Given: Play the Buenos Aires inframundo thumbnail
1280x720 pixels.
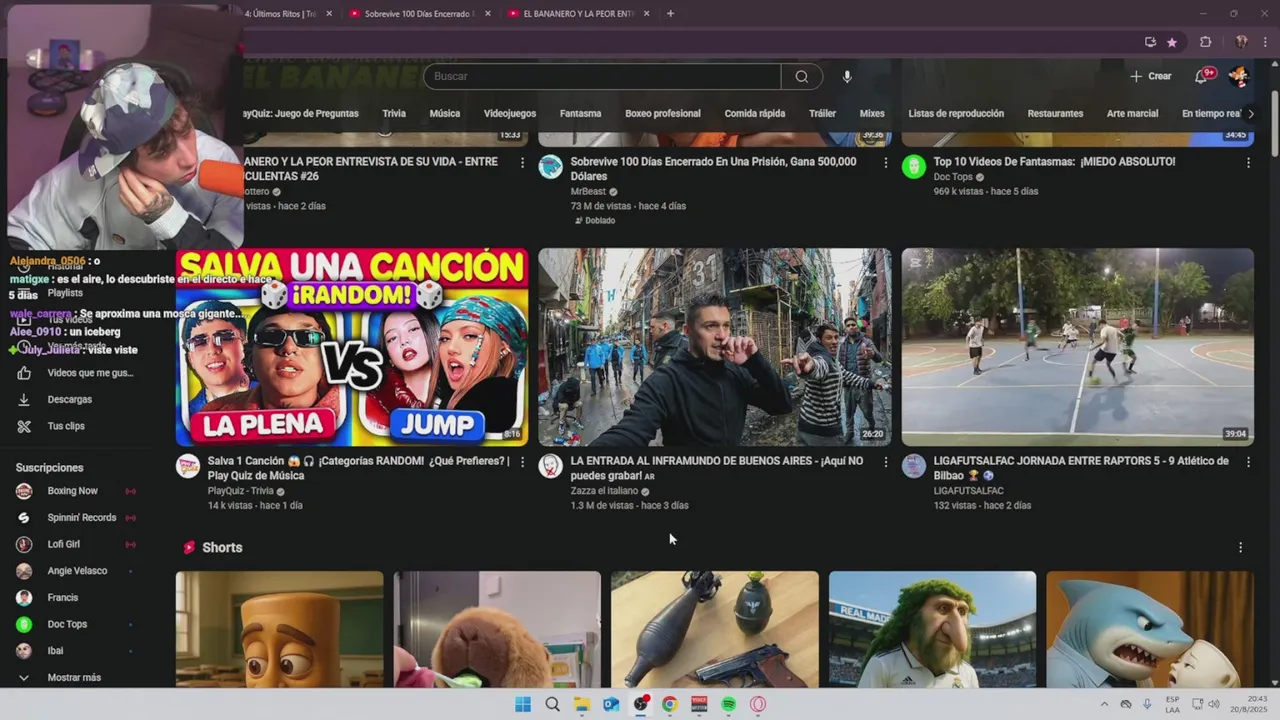Looking at the screenshot, I should (715, 347).
